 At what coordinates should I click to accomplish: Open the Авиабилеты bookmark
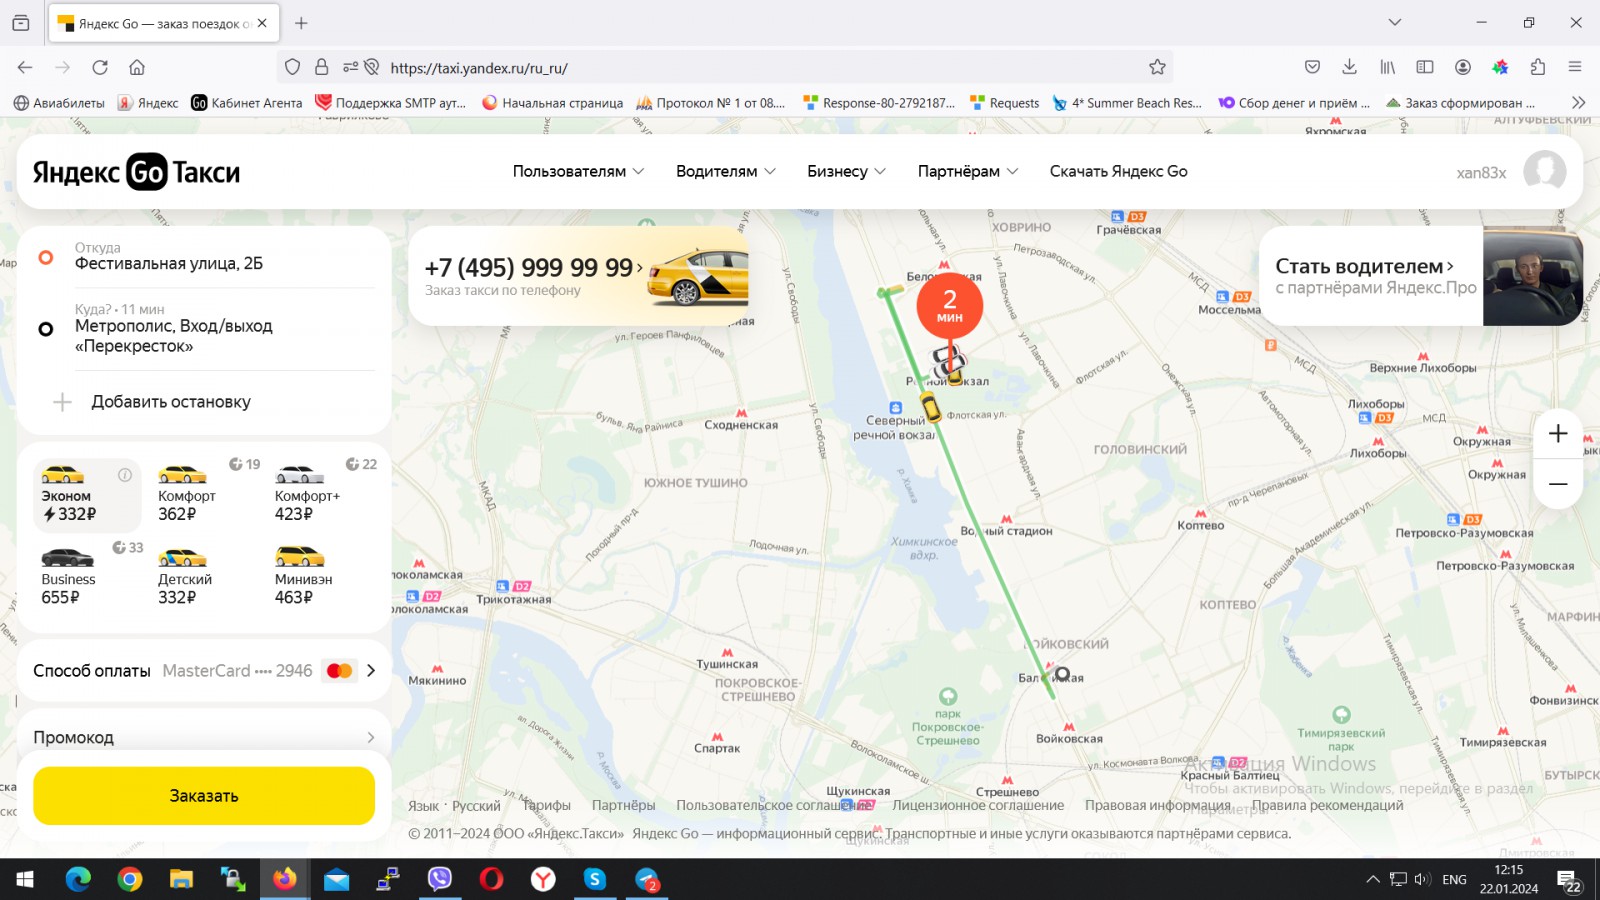coord(59,103)
